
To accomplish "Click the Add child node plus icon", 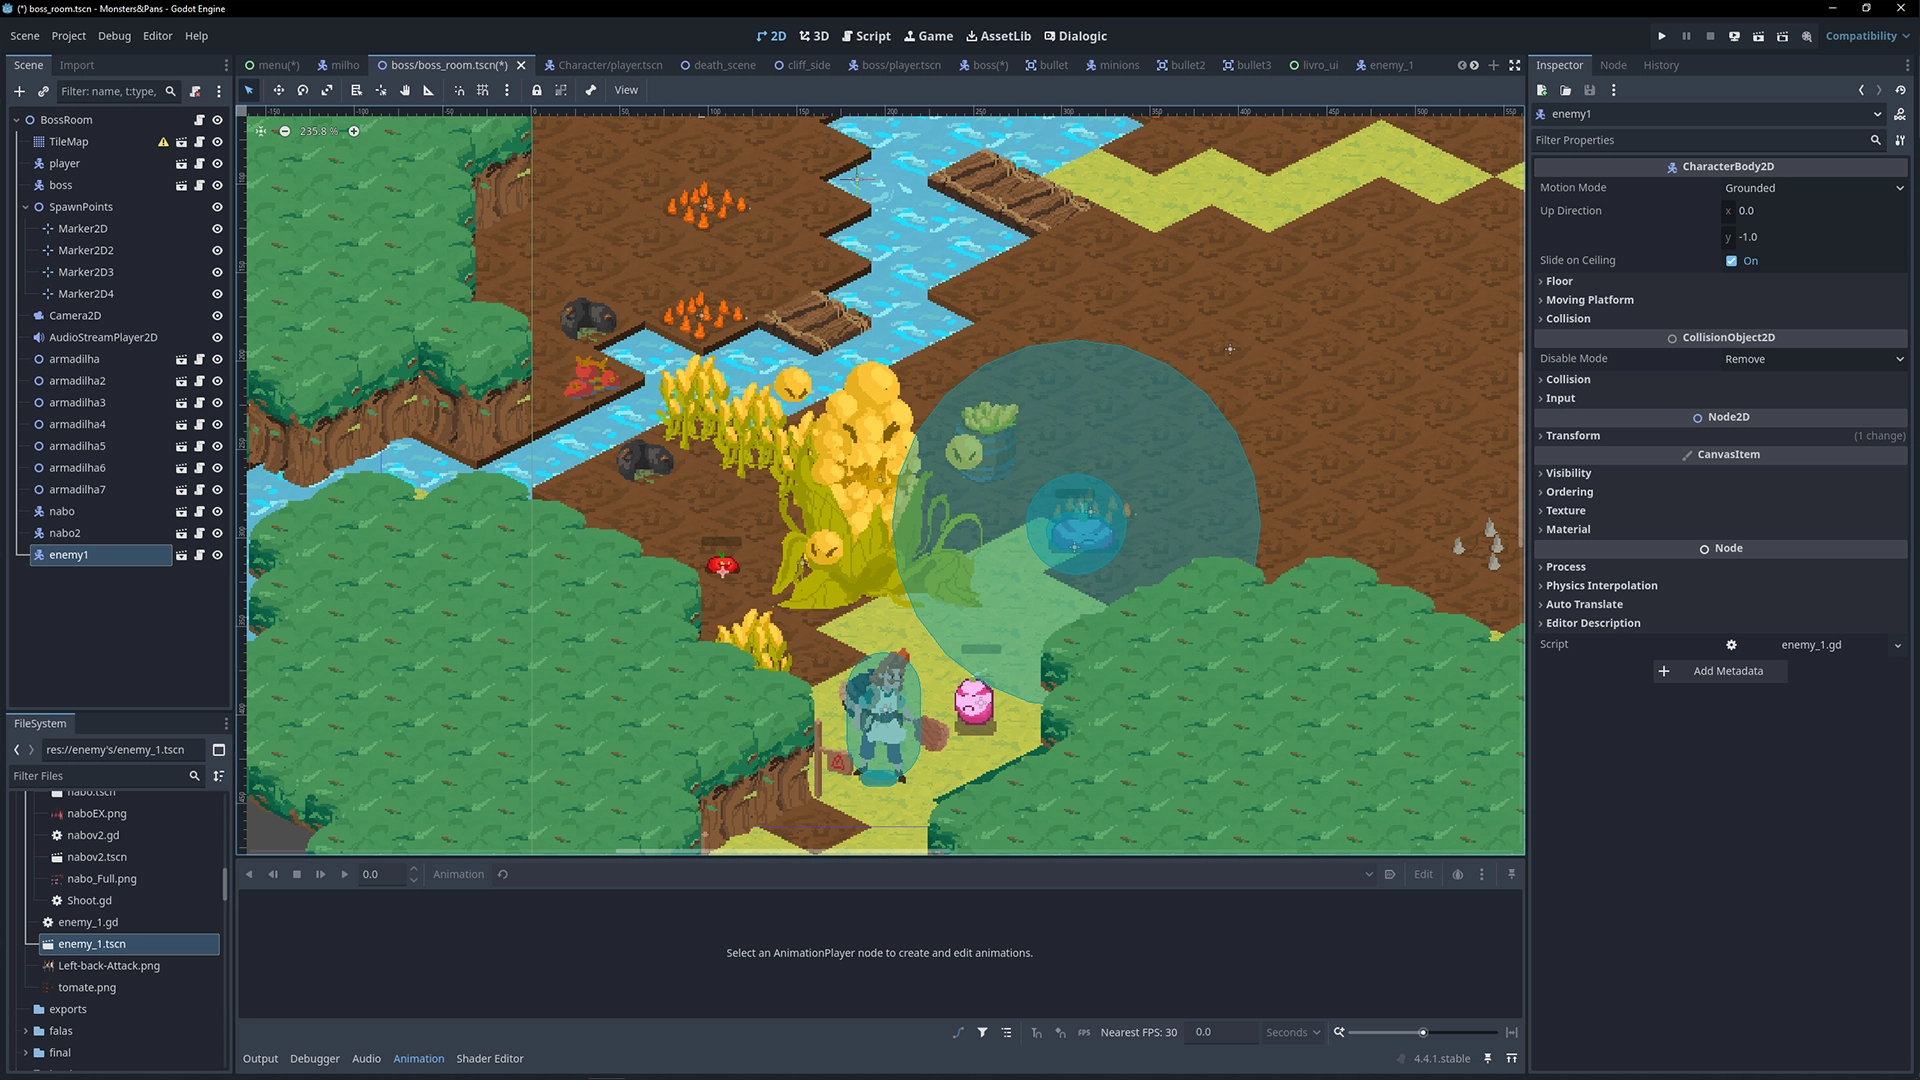I will [x=19, y=91].
